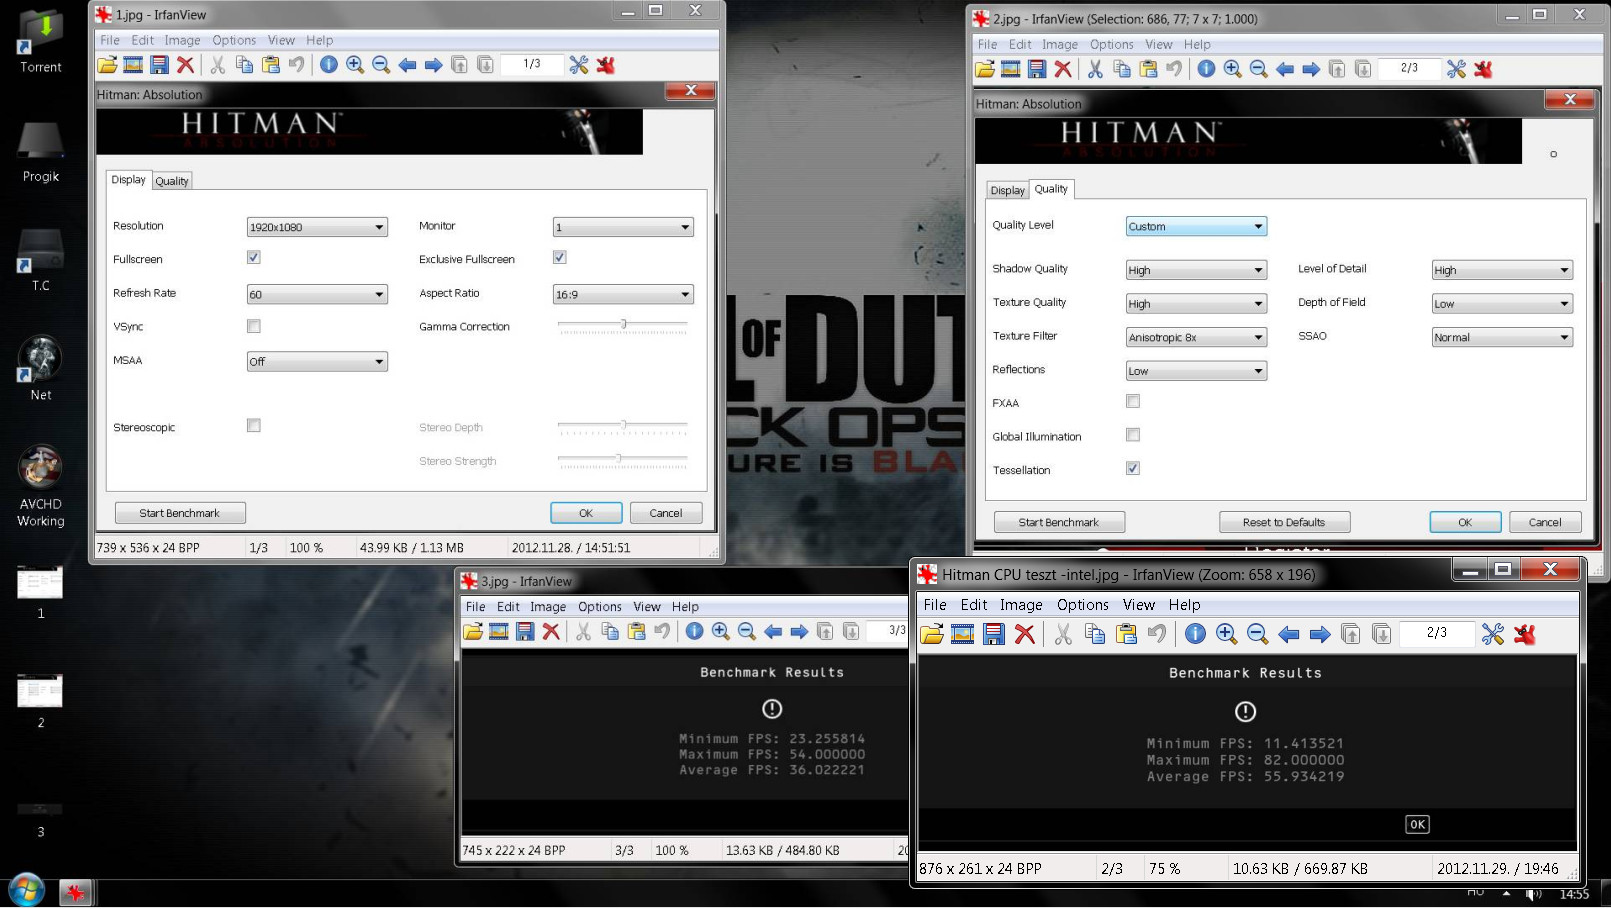Enable the Stereoscopic checkbox

tap(254, 426)
